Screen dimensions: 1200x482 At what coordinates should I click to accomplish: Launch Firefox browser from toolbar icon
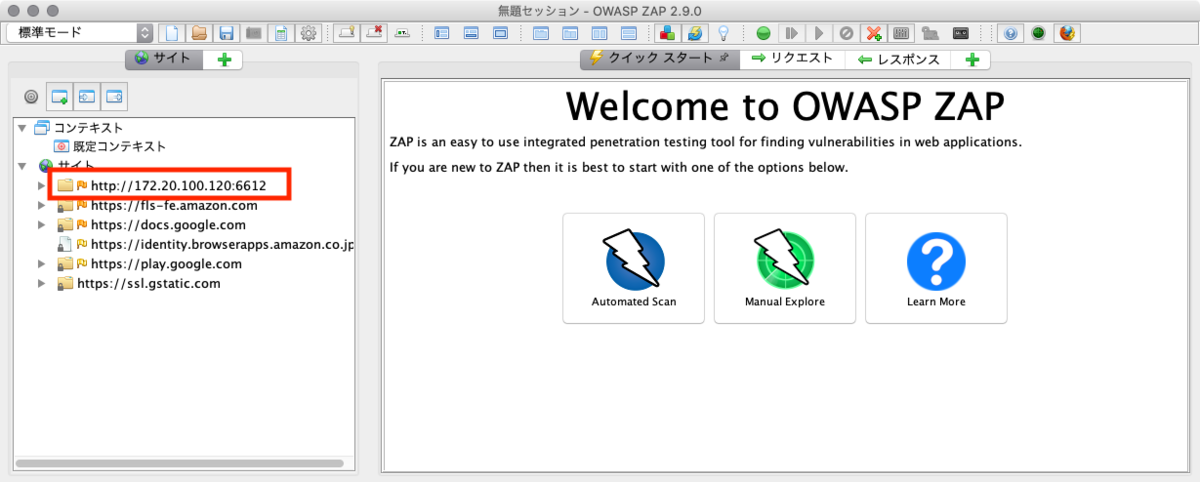tap(1067, 33)
